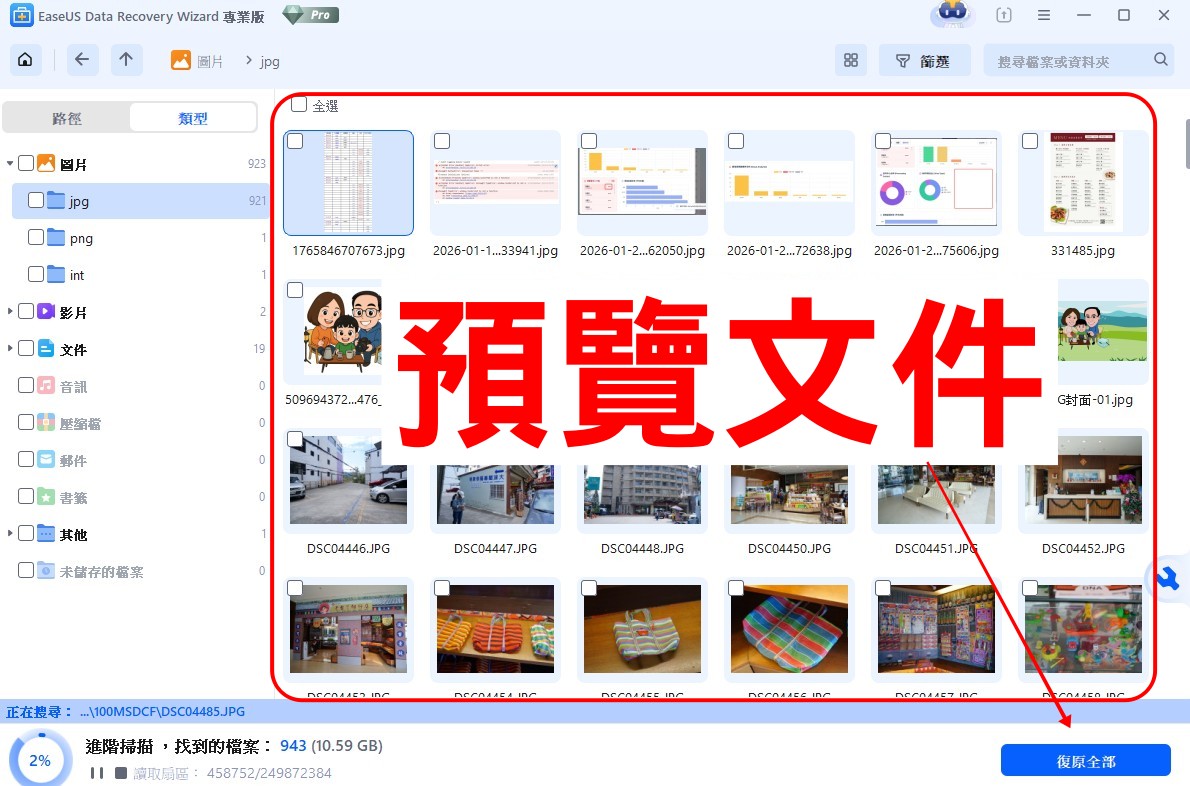Tick the int folder checkbox
Image resolution: width=1190 pixels, height=786 pixels.
[36, 274]
